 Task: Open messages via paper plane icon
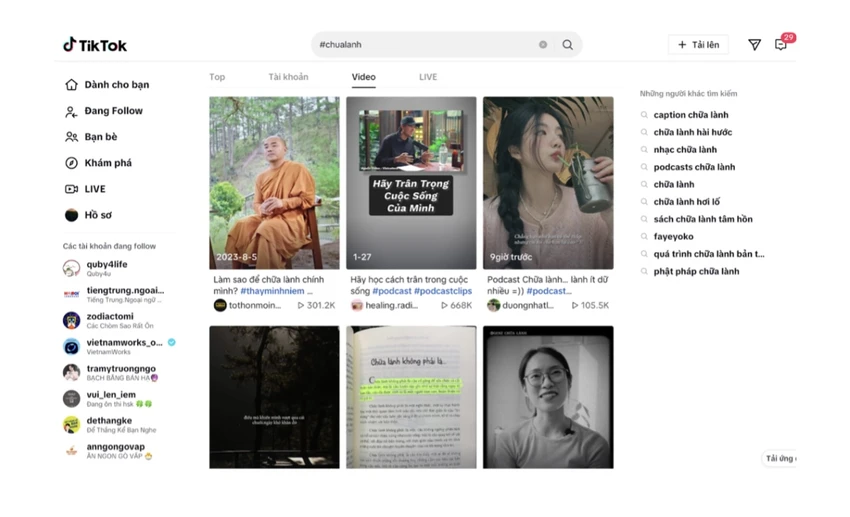click(x=754, y=44)
